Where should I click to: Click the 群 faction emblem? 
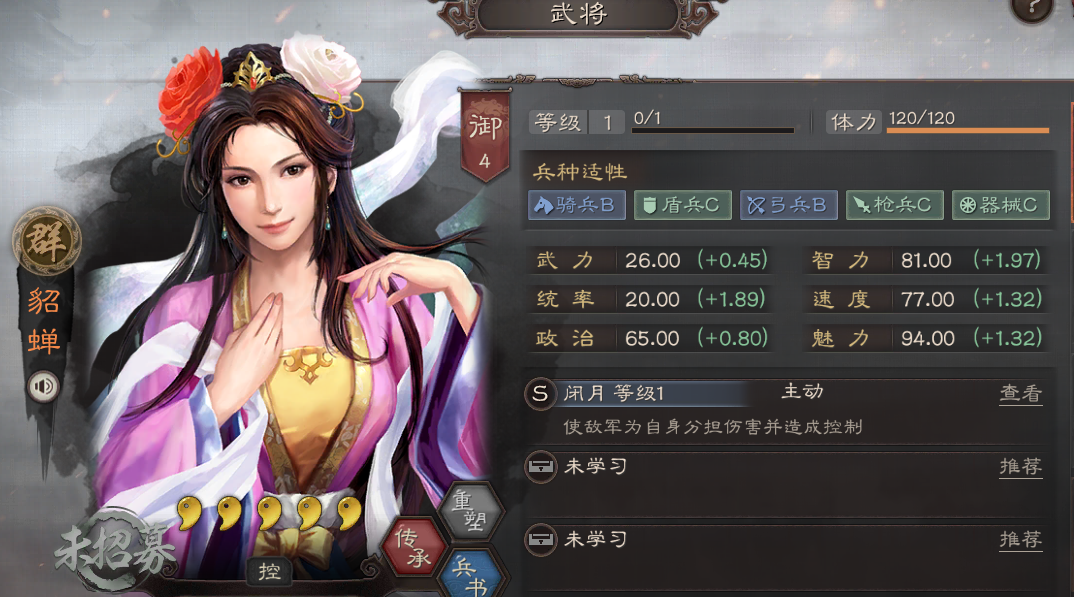coord(47,241)
